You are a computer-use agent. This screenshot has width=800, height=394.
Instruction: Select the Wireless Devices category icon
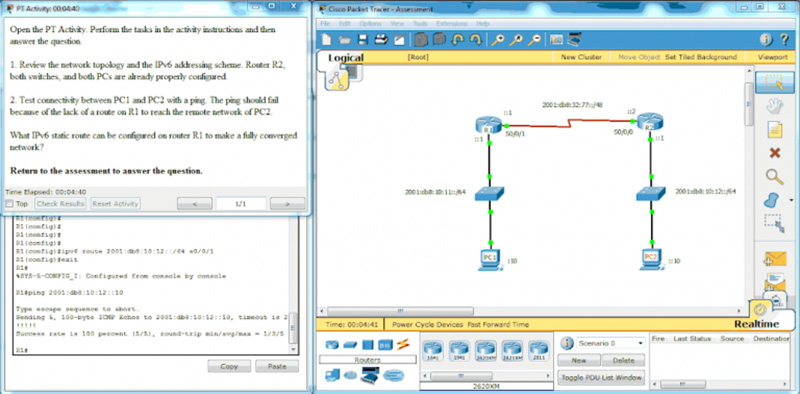[x=385, y=345]
